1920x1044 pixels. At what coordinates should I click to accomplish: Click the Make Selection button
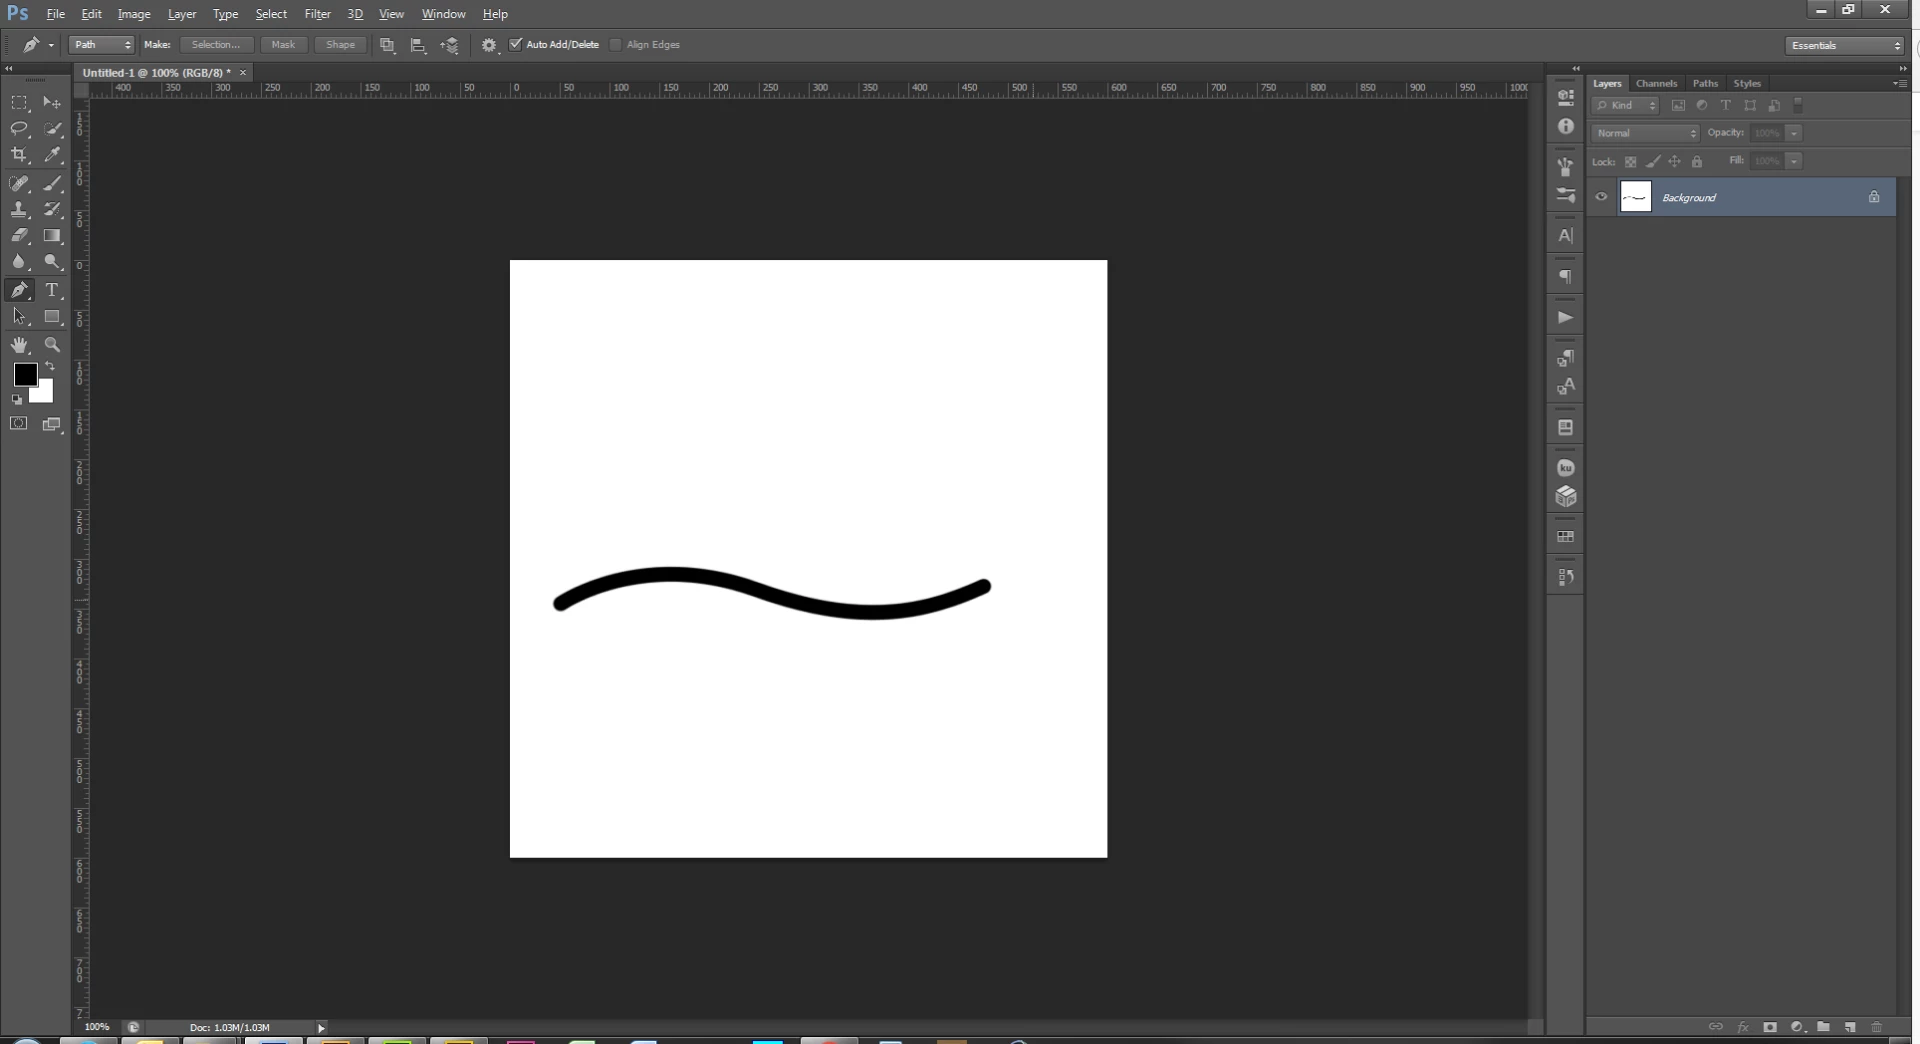(x=216, y=45)
